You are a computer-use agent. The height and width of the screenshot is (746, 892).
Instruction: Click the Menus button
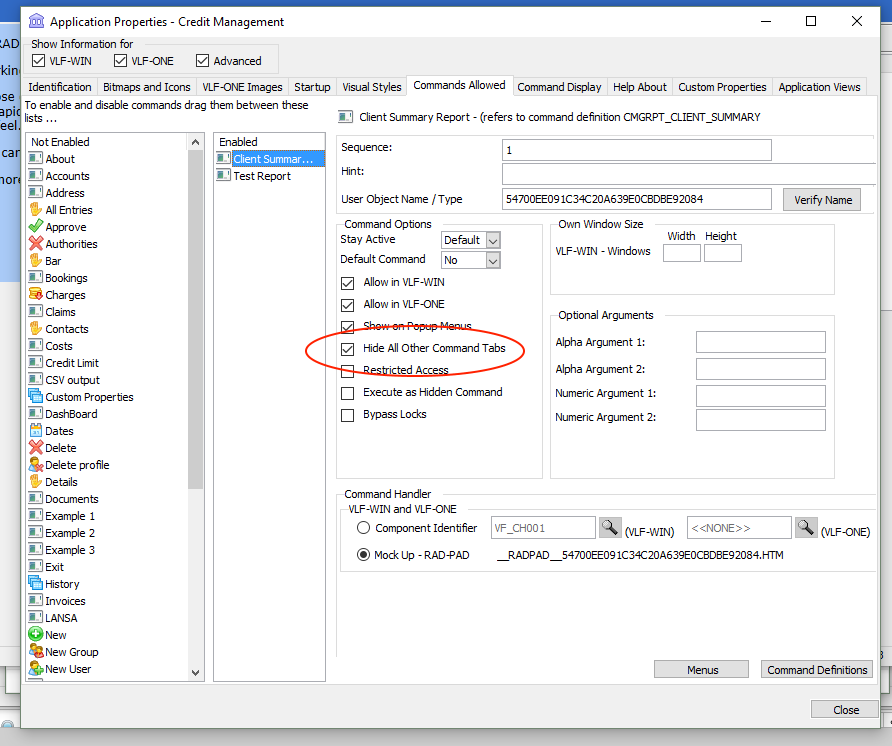[x=702, y=670]
